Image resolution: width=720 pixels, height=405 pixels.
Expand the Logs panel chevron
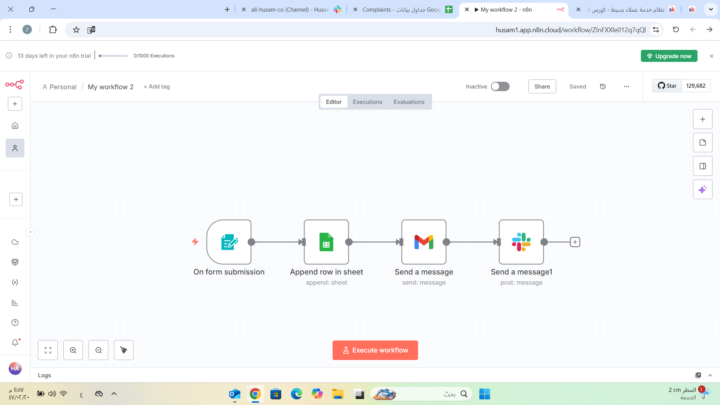click(x=710, y=375)
